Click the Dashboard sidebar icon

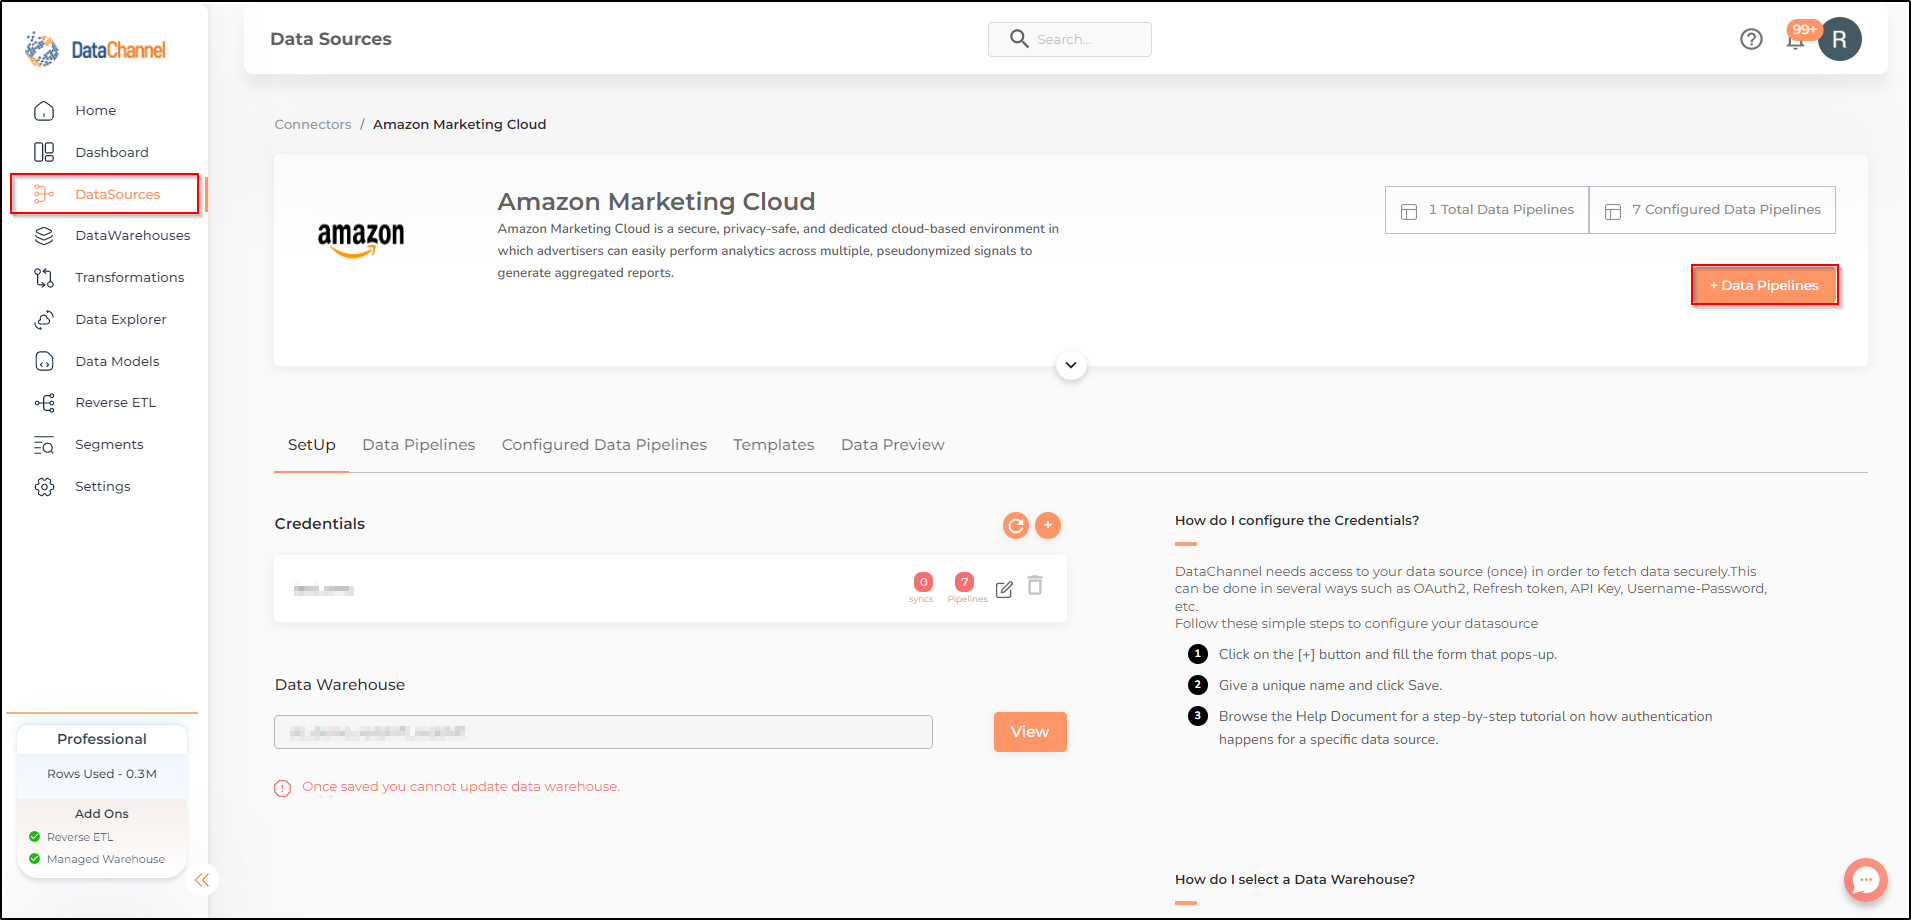coord(44,152)
